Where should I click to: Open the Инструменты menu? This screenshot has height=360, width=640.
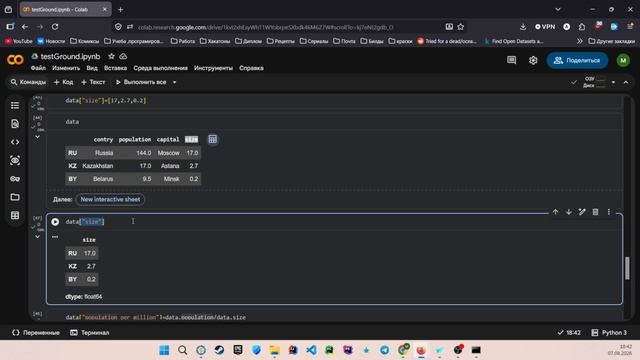point(213,68)
